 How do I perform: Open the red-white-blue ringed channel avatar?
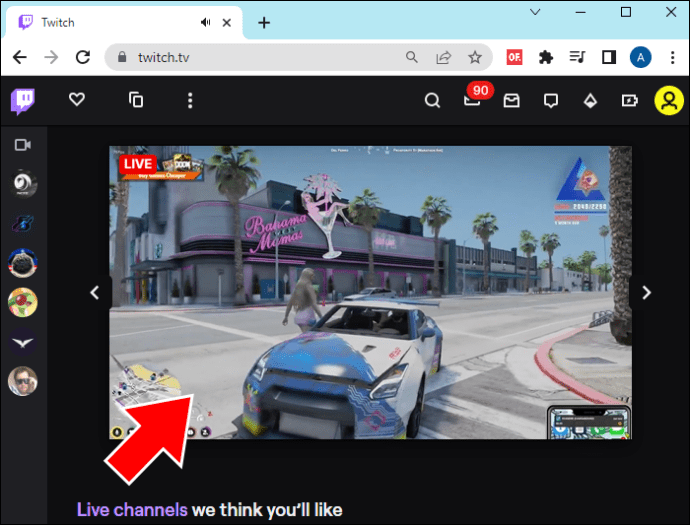point(23,263)
